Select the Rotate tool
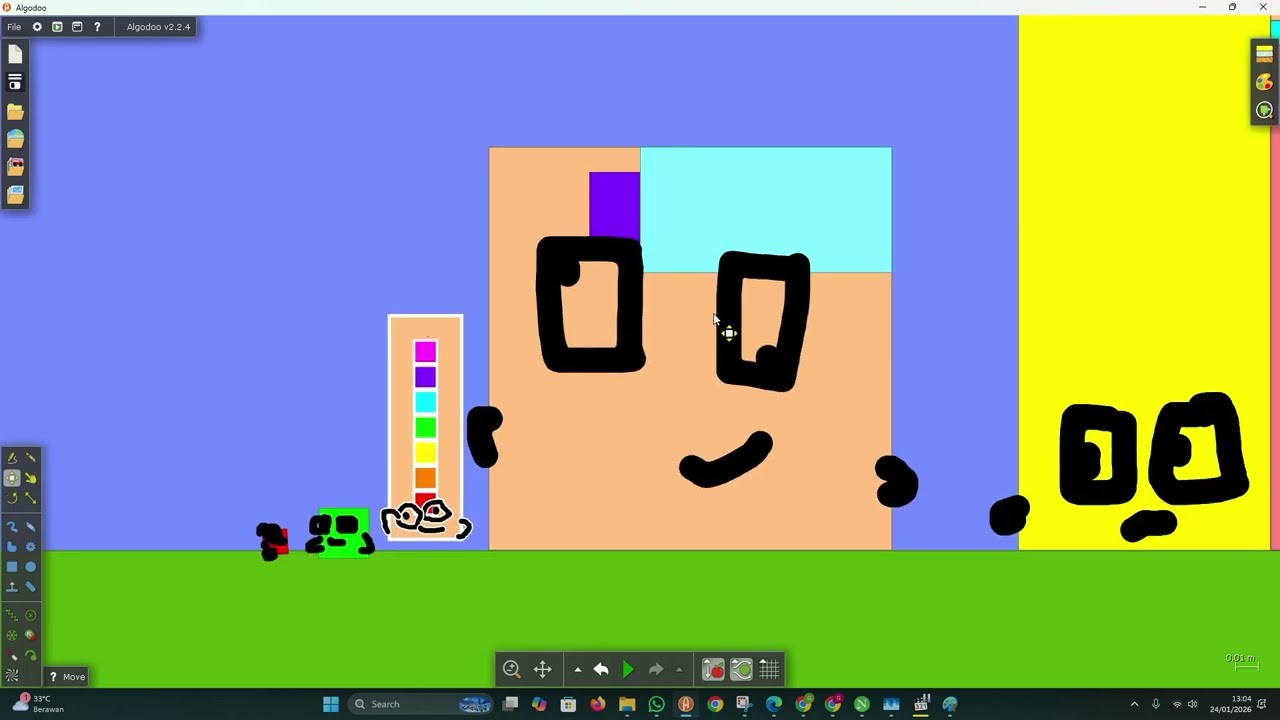 tap(12, 497)
